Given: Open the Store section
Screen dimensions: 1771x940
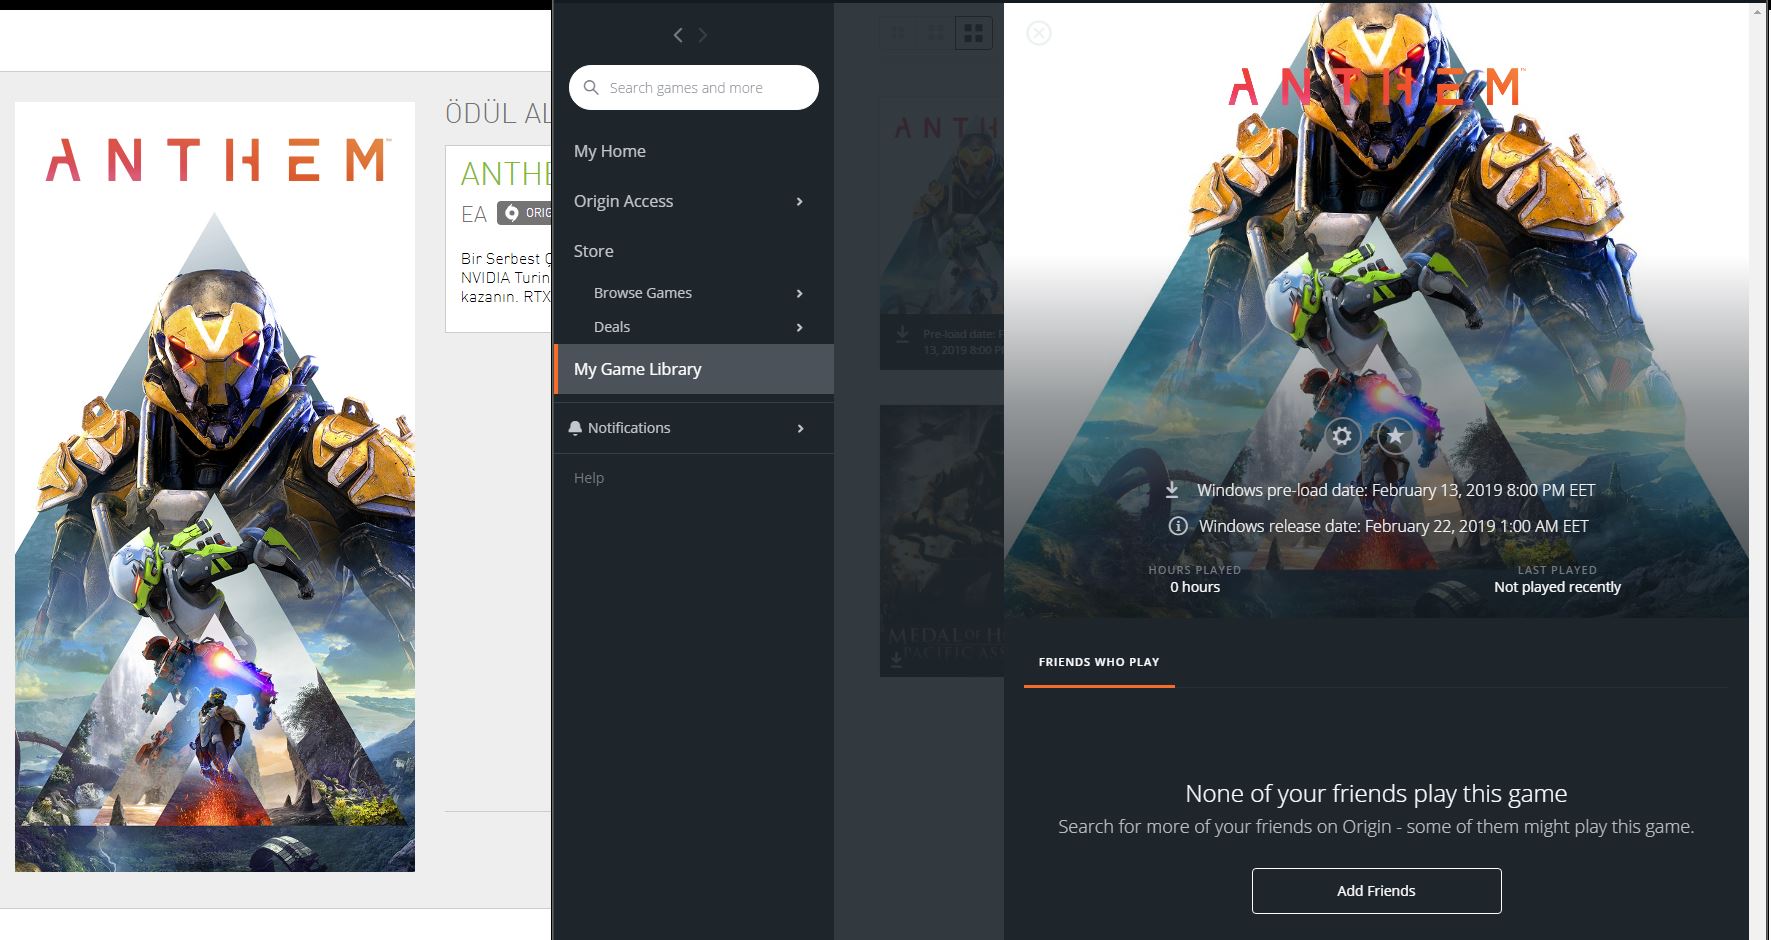Looking at the screenshot, I should [x=594, y=251].
